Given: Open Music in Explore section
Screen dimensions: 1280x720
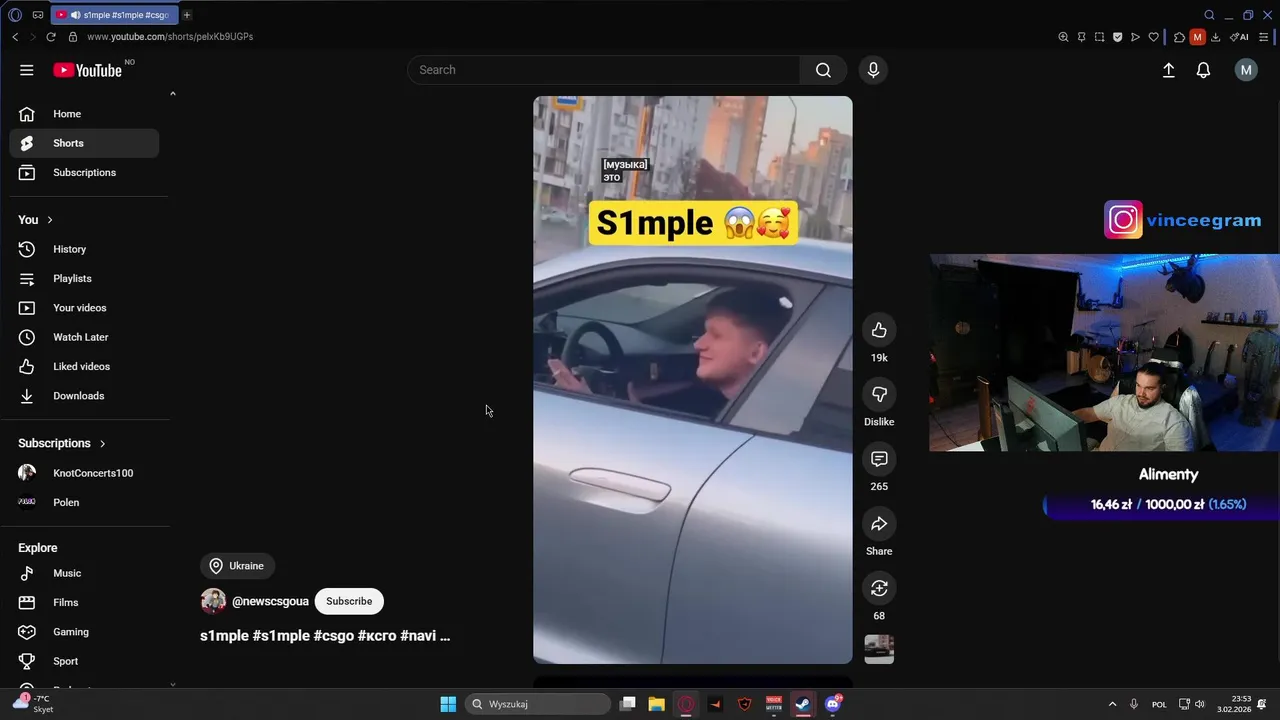Looking at the screenshot, I should (84, 573).
